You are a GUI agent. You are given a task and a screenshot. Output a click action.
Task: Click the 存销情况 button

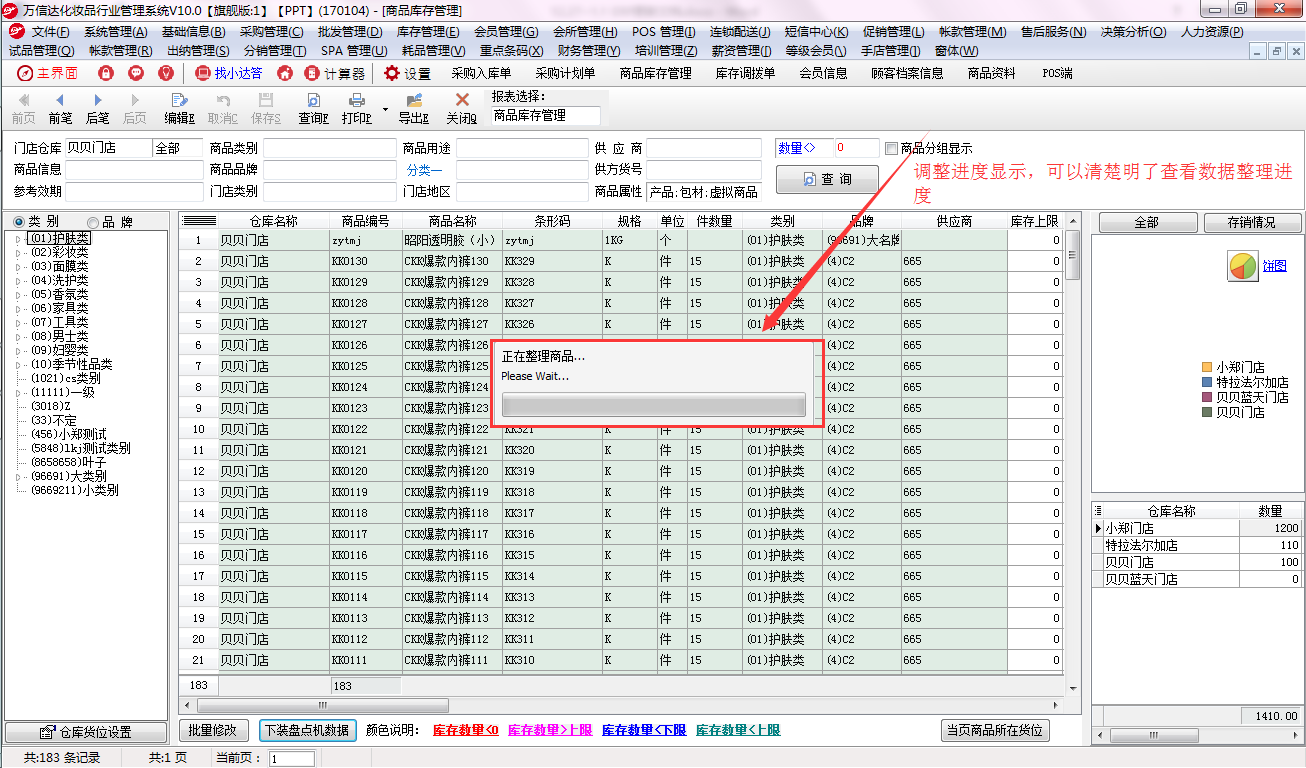[x=1252, y=222]
